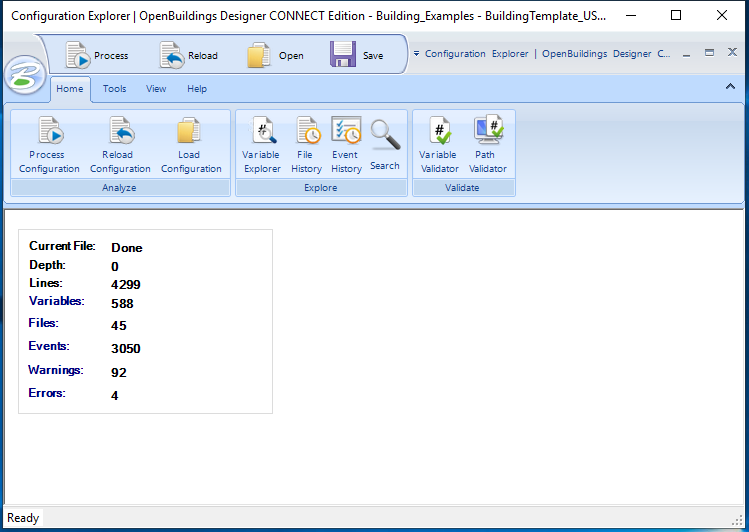Click the Explore group label
Screen dimensions: 749x532
point(321,188)
